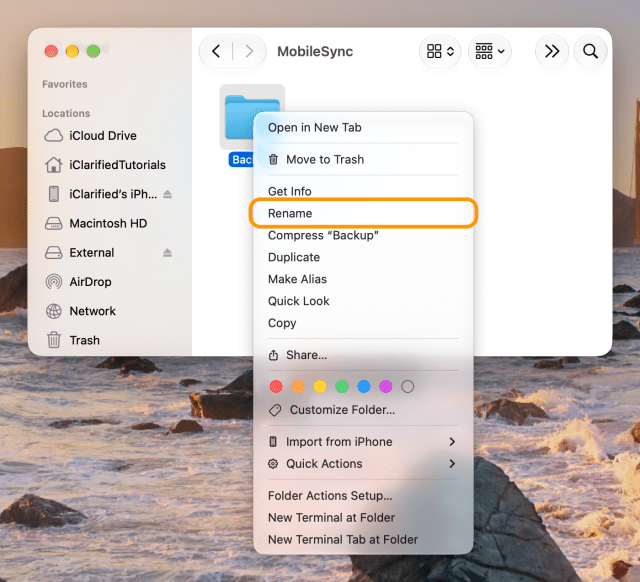Viewport: 640px width, 582px height.
Task: Click the Macintosh HD drive icon
Action: click(x=53, y=223)
